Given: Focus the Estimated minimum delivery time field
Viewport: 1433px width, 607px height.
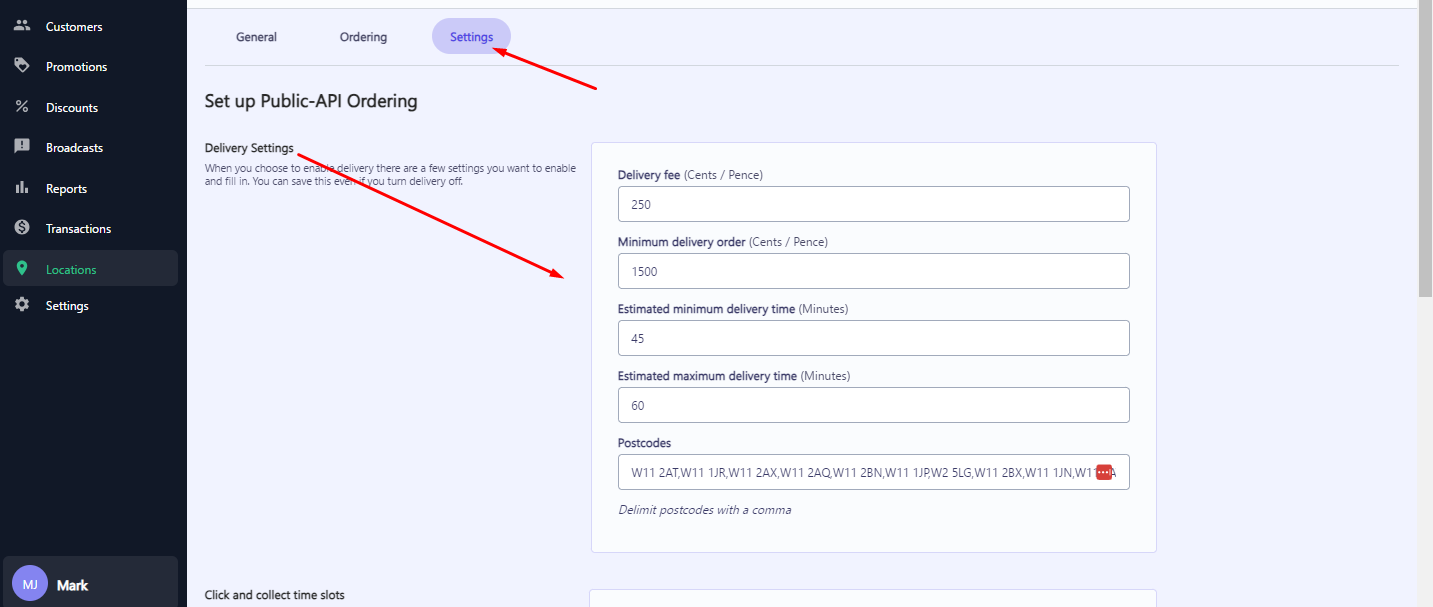Looking at the screenshot, I should [x=874, y=338].
